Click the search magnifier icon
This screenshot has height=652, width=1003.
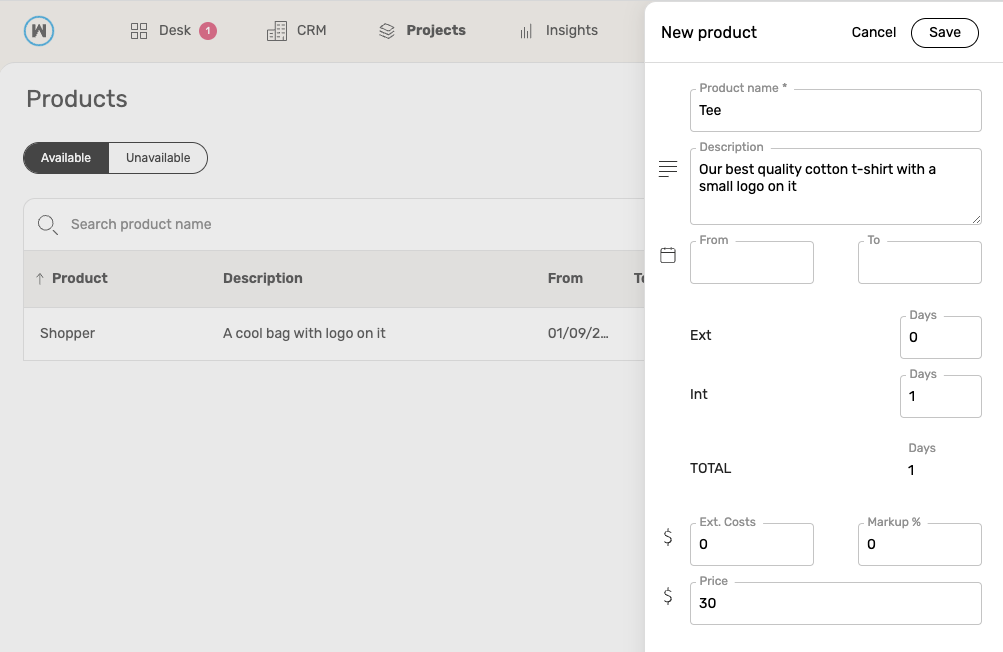click(47, 225)
